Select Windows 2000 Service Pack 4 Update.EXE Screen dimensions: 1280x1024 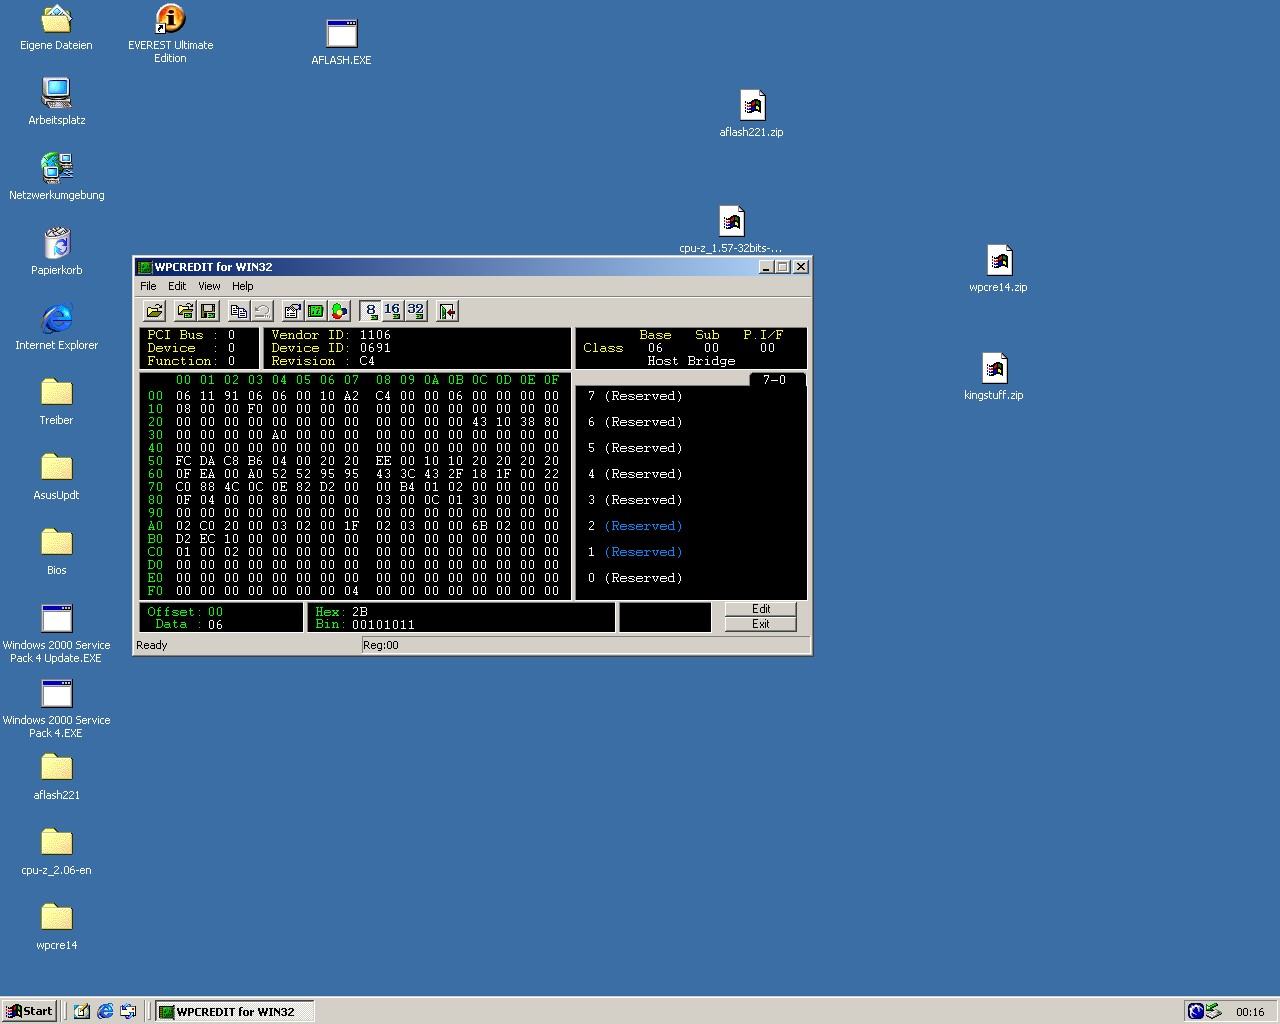[57, 633]
